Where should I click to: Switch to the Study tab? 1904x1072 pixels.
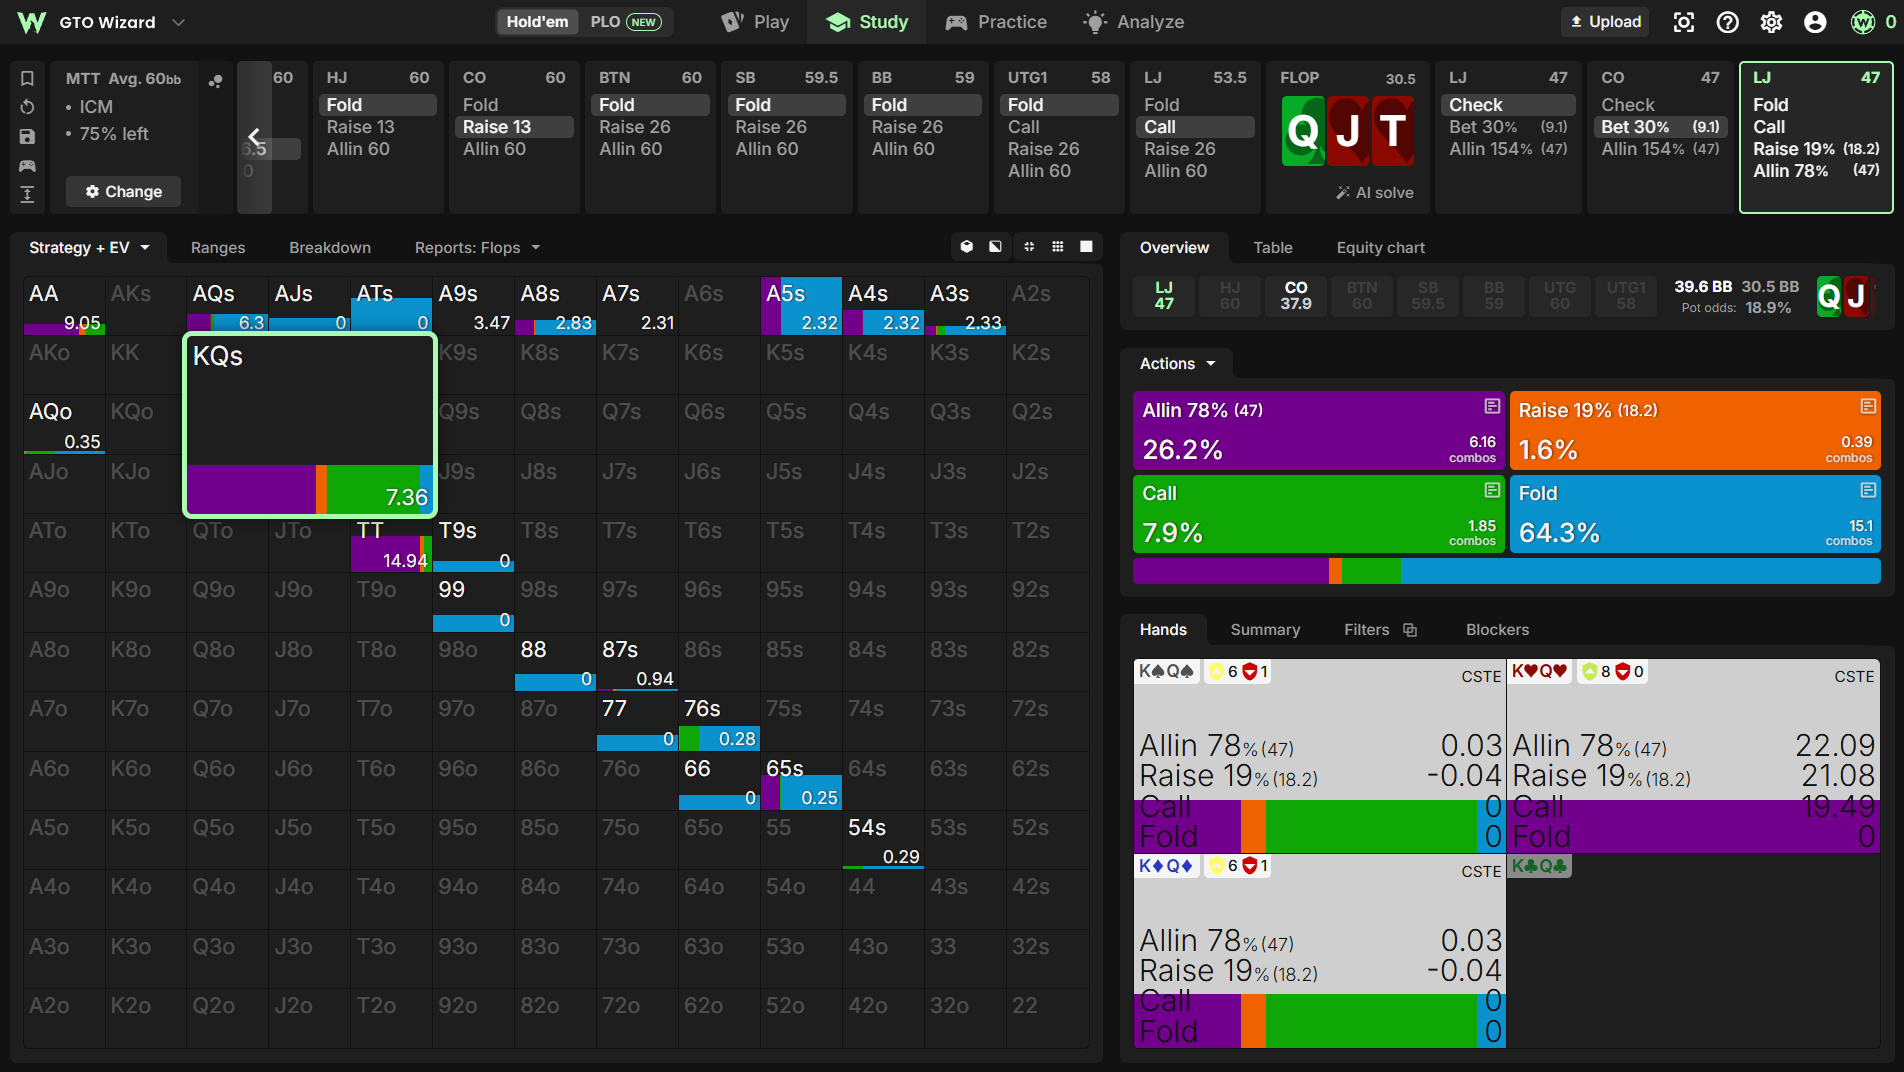867,22
